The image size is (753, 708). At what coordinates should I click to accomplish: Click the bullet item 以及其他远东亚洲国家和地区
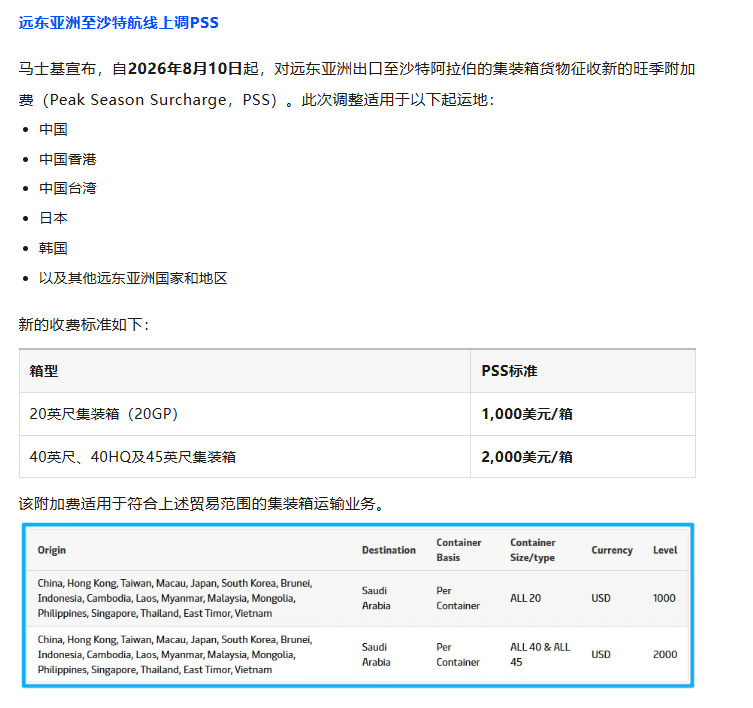(x=133, y=278)
